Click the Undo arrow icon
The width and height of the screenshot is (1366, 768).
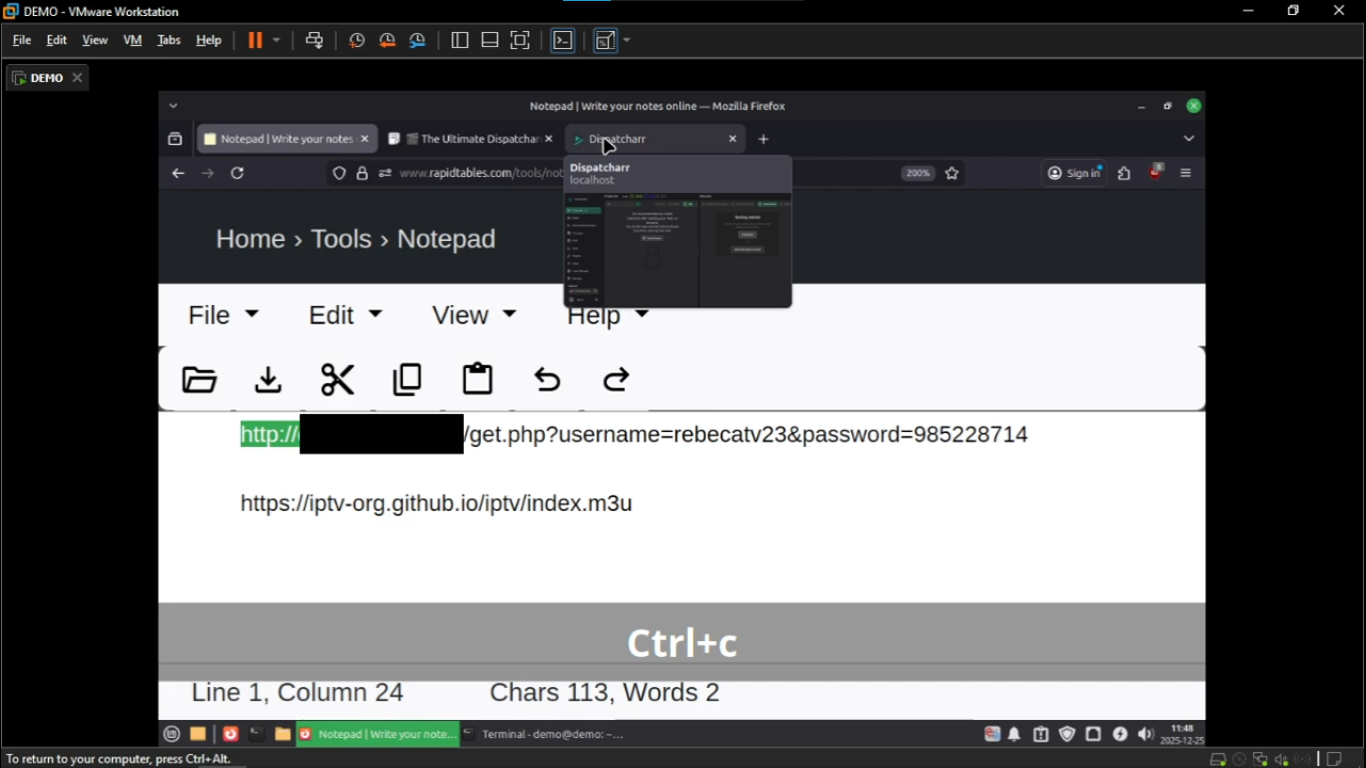547,380
